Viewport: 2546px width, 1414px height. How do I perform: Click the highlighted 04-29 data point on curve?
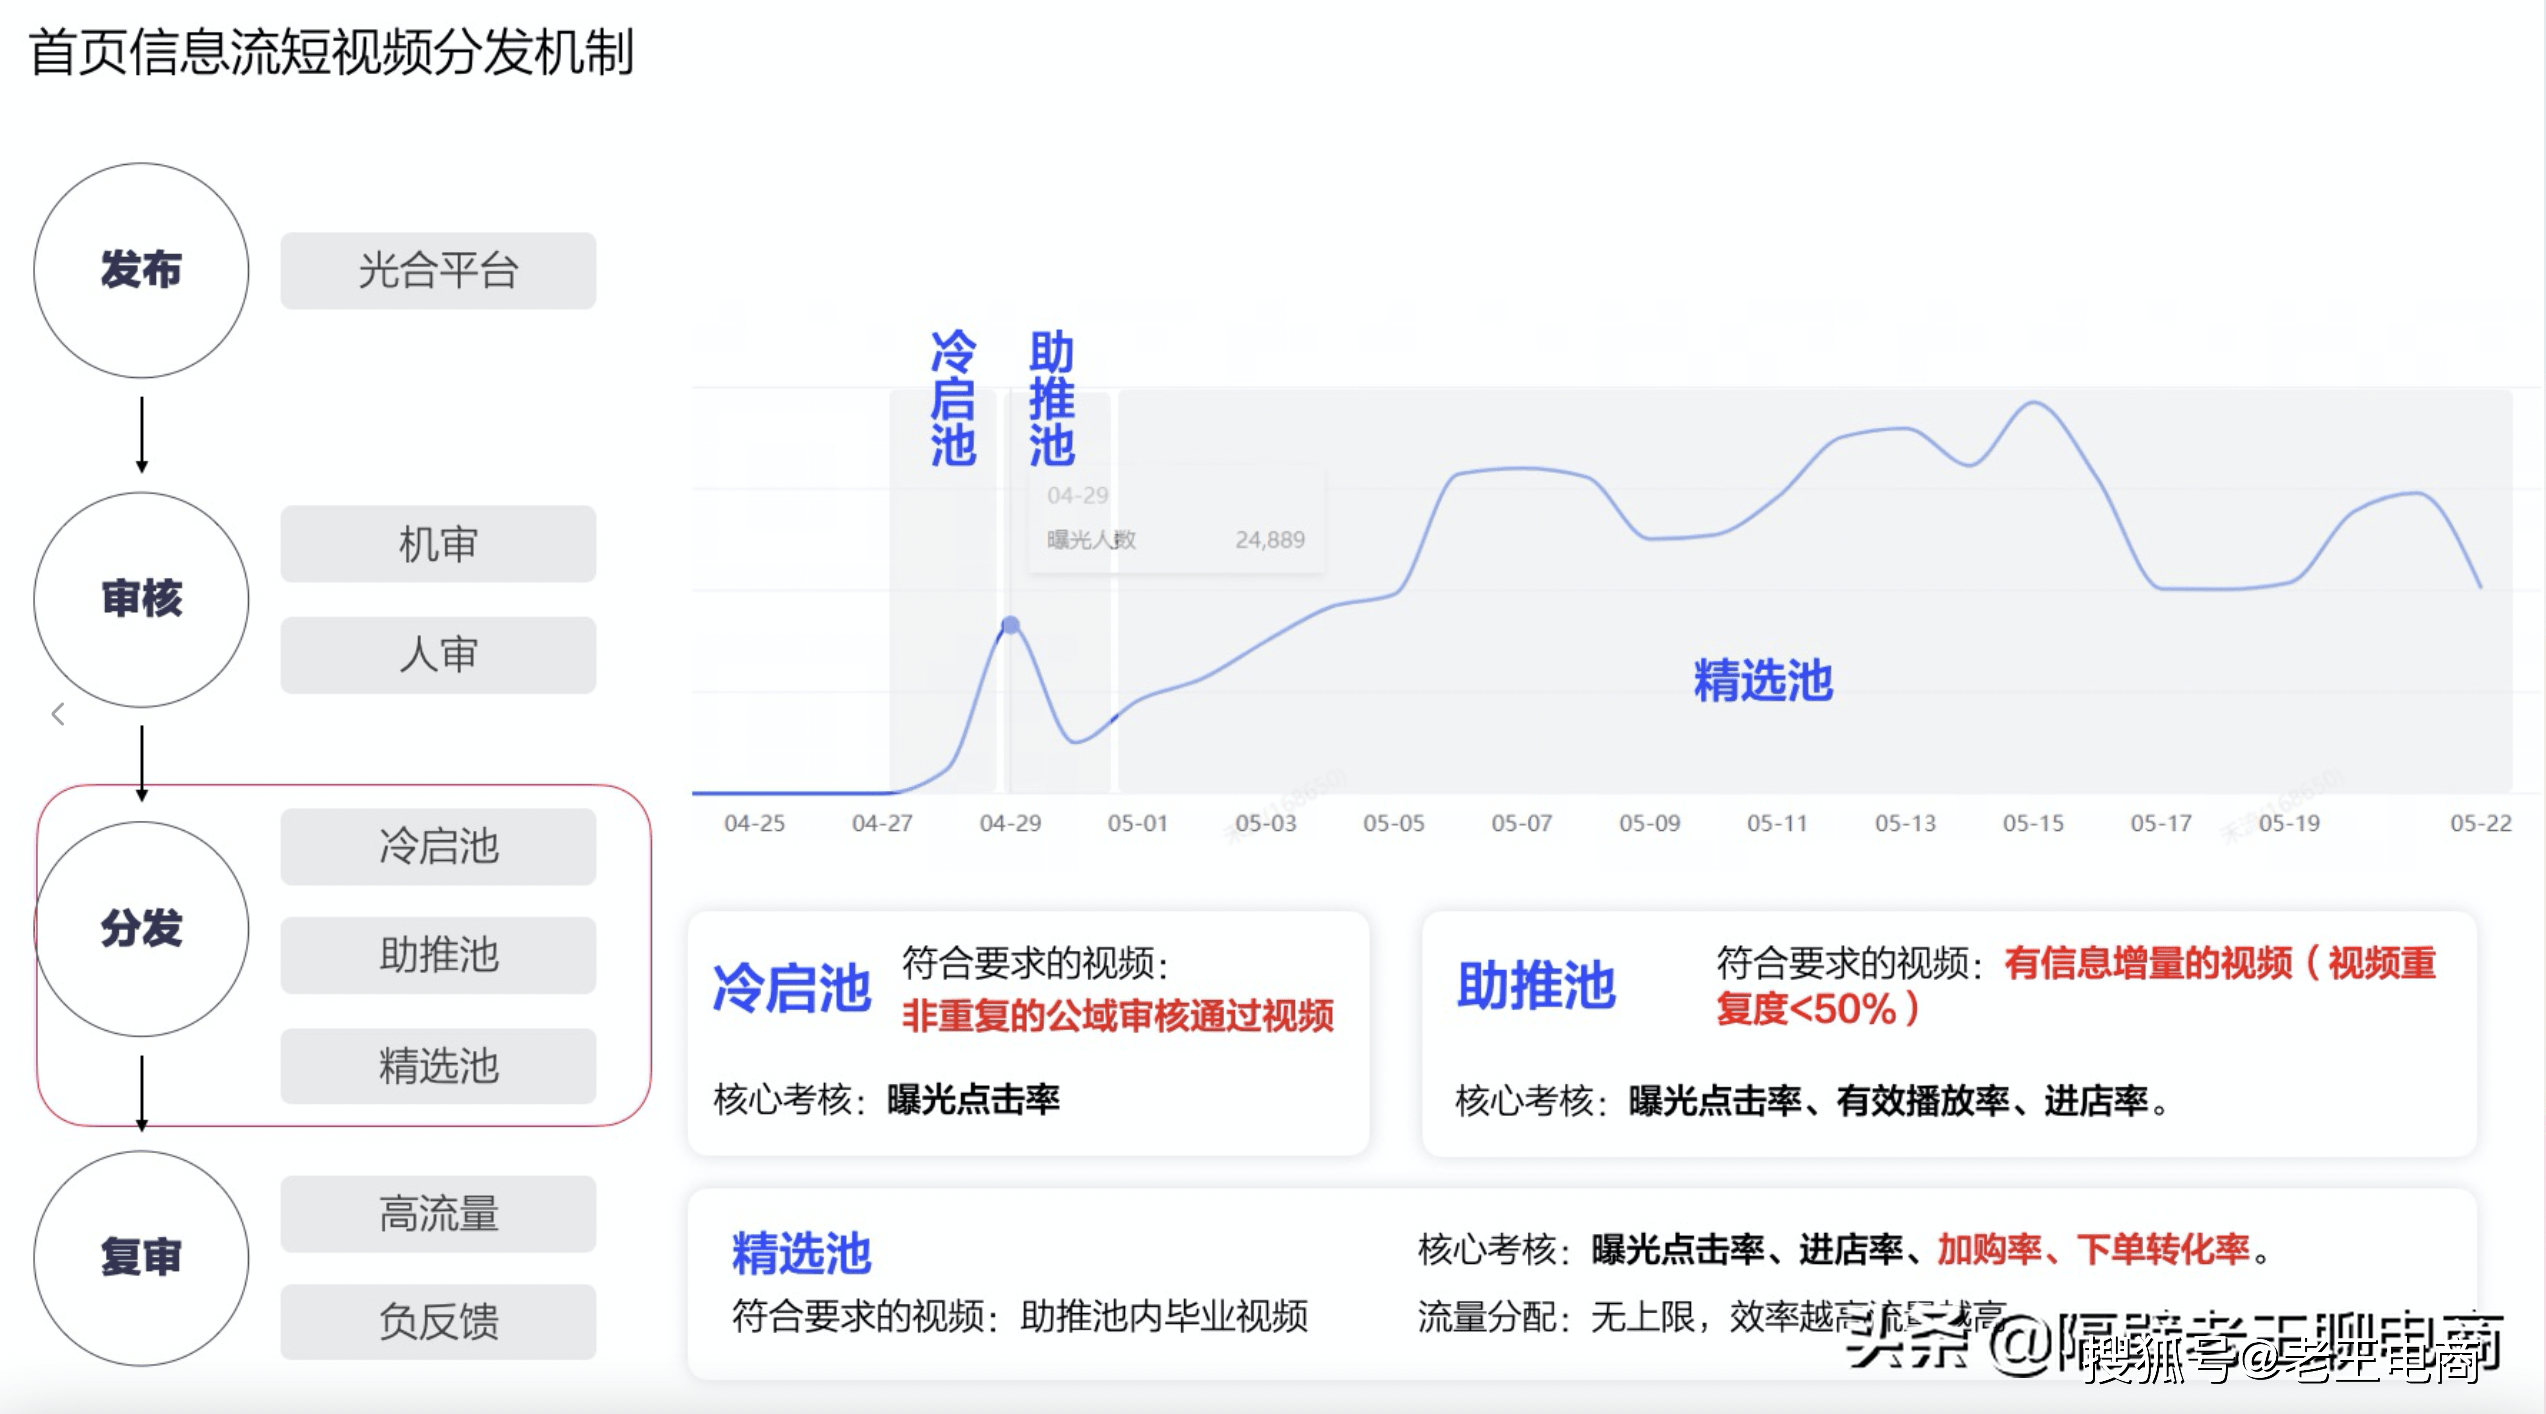coord(1011,625)
